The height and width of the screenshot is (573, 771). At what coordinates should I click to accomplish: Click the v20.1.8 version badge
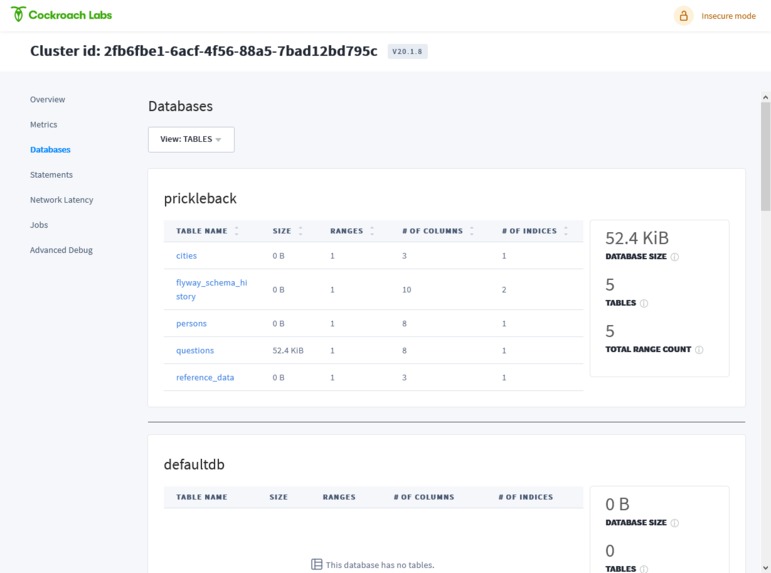[x=407, y=51]
